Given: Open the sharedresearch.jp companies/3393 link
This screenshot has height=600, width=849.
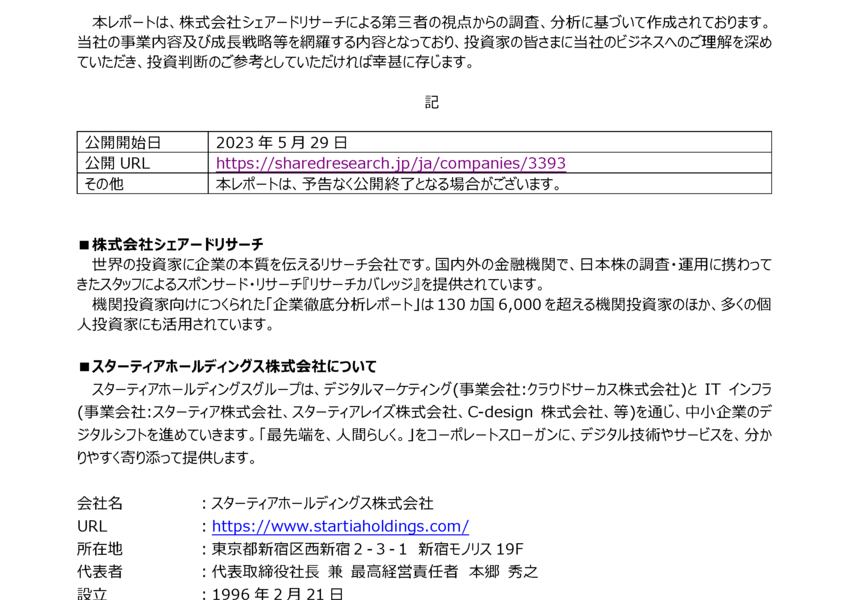Looking at the screenshot, I should point(390,164).
